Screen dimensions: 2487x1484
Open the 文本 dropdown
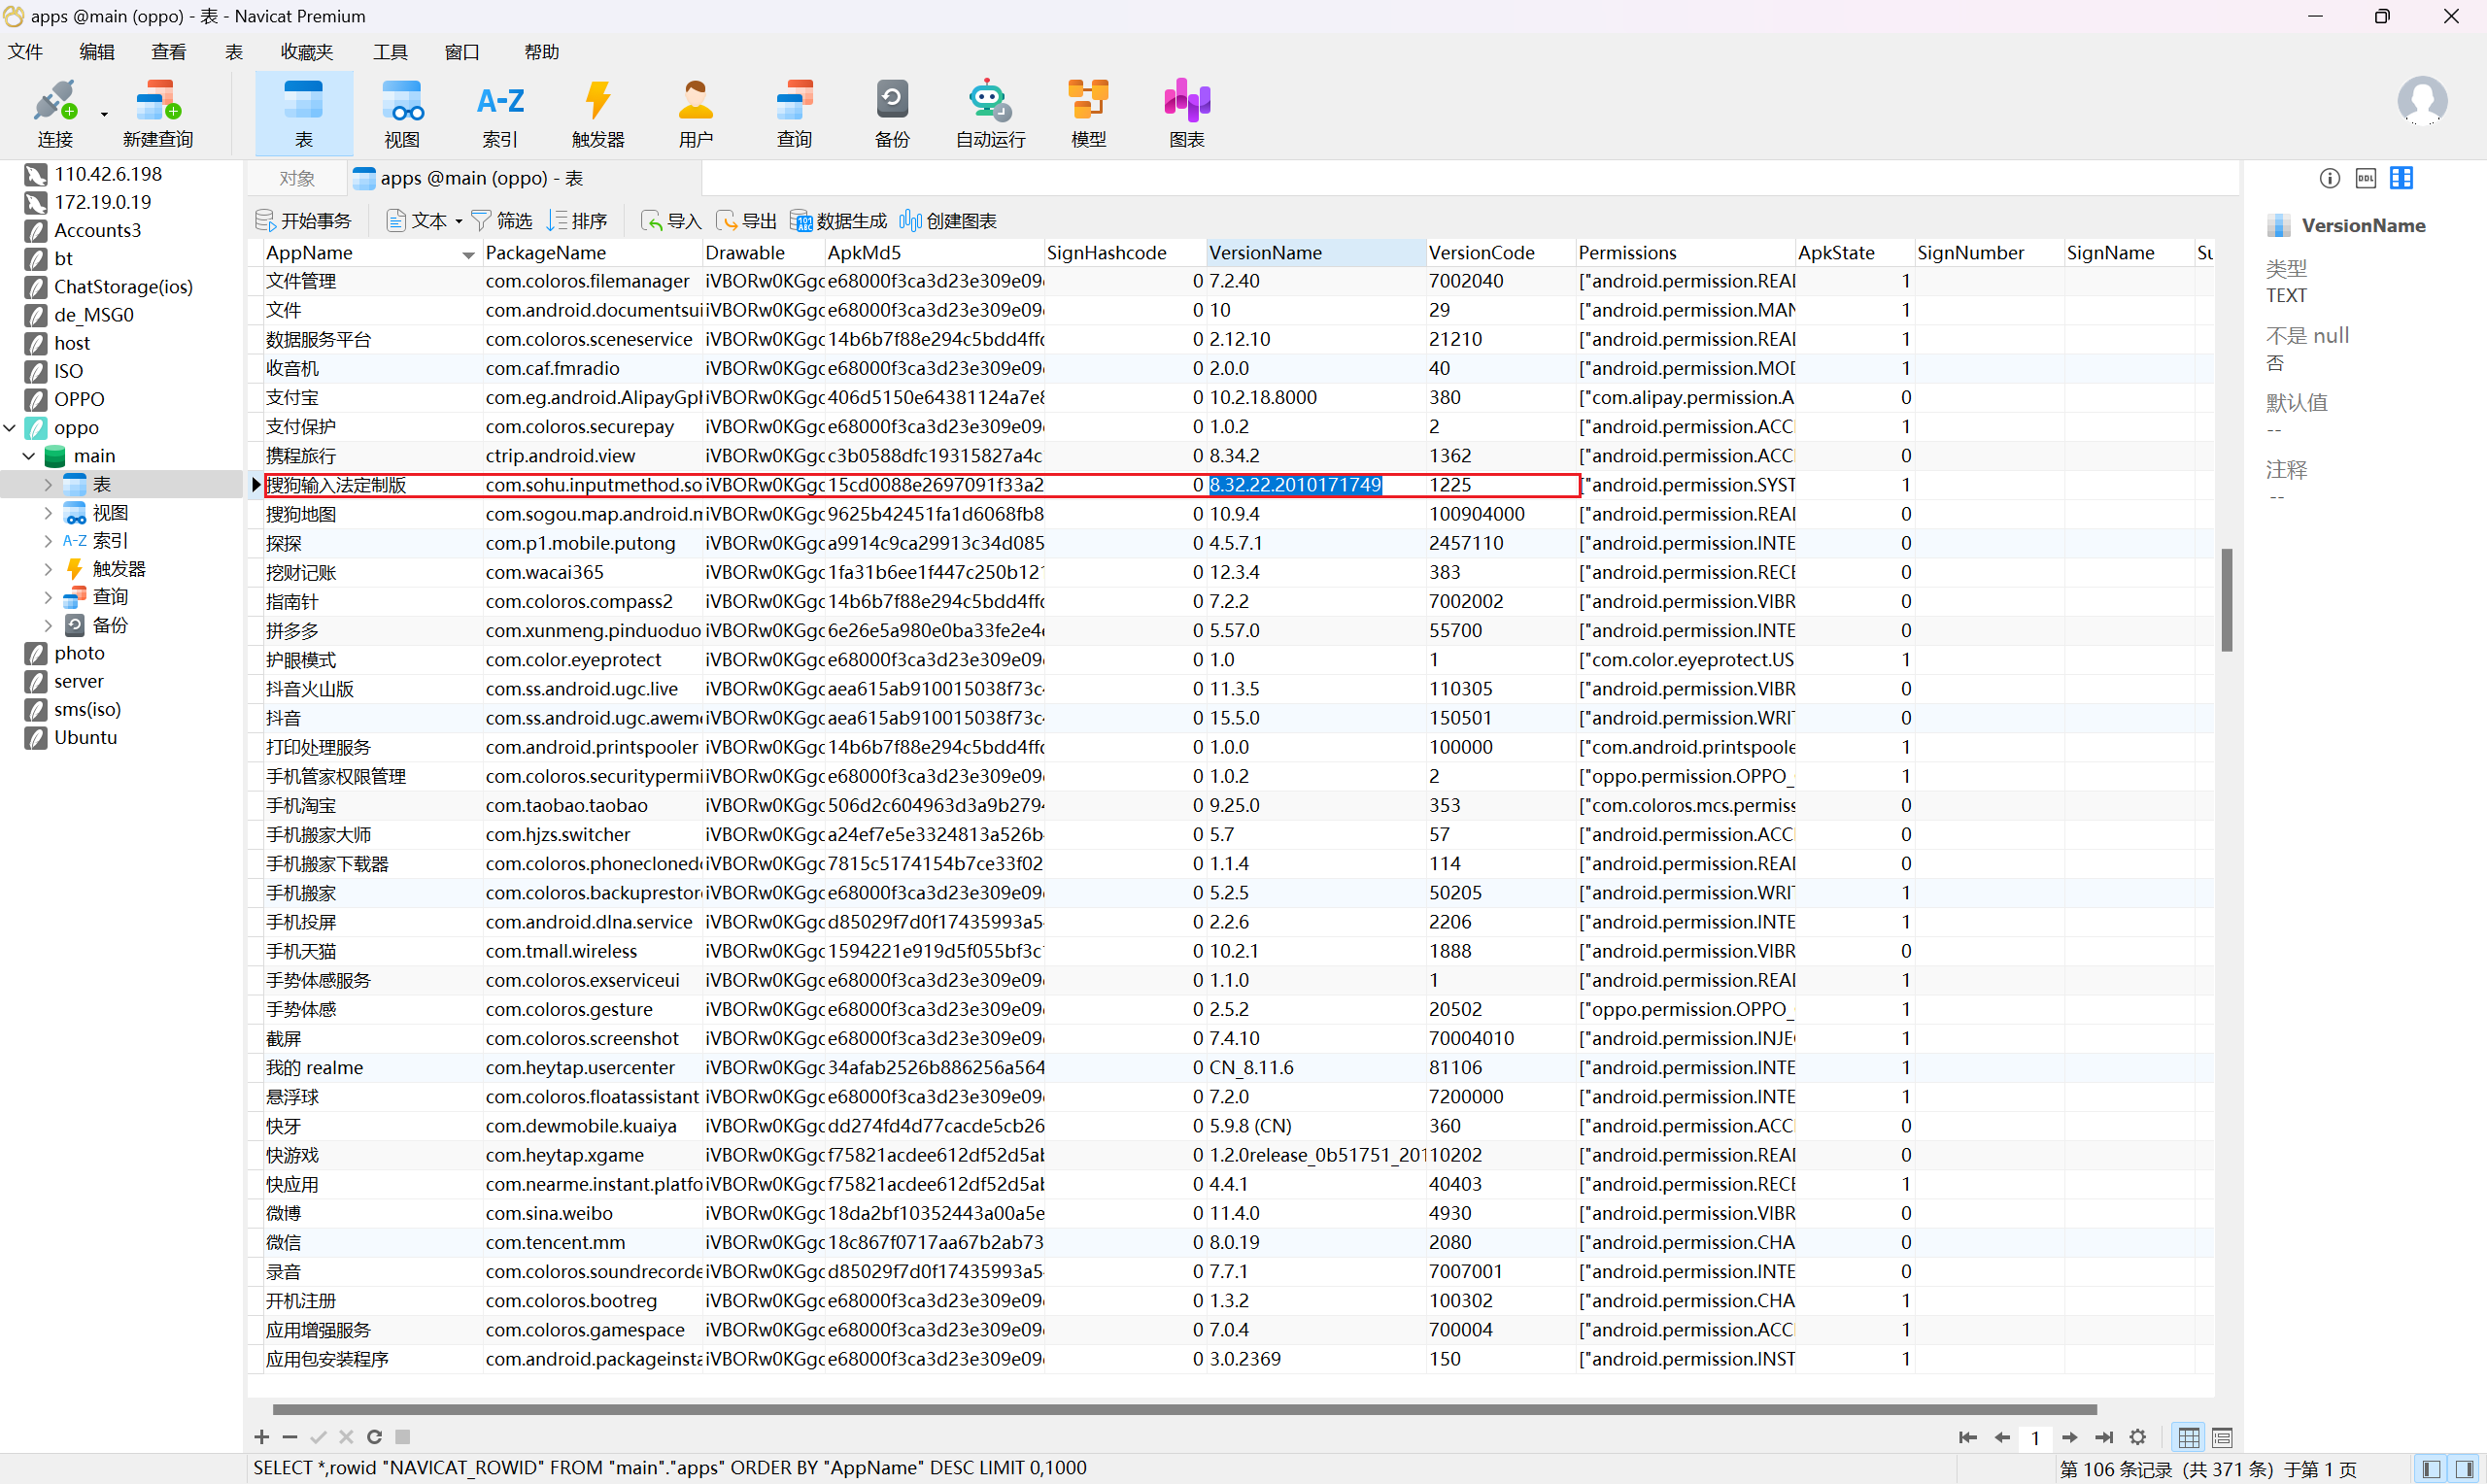click(x=425, y=220)
